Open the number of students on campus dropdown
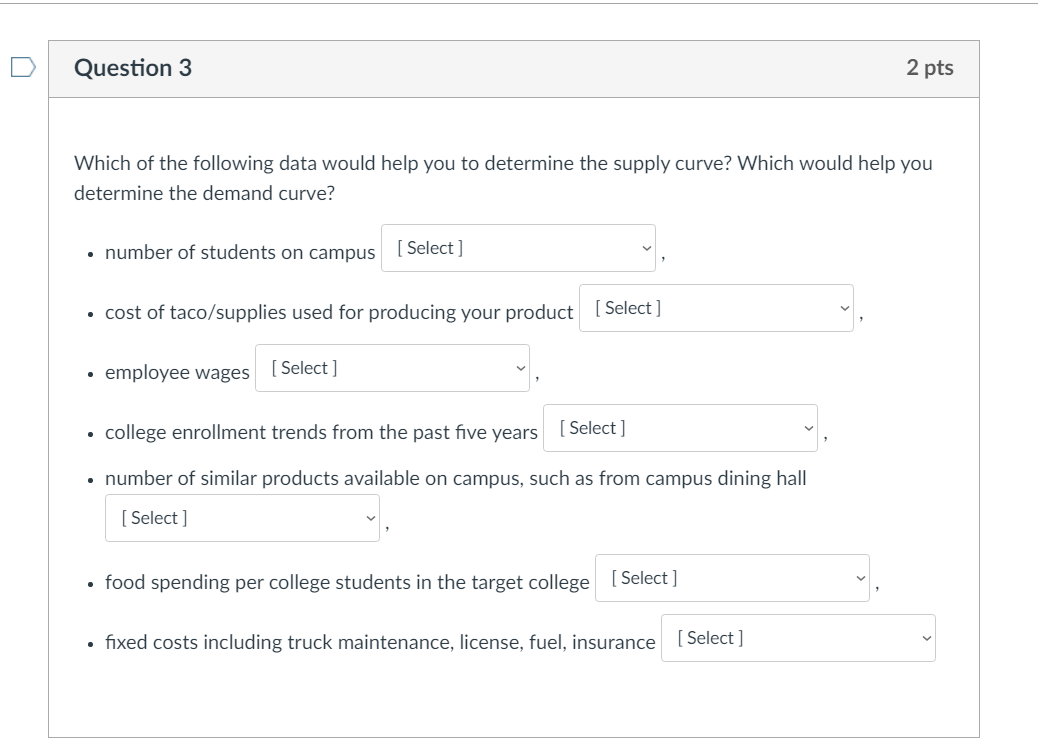 [518, 247]
